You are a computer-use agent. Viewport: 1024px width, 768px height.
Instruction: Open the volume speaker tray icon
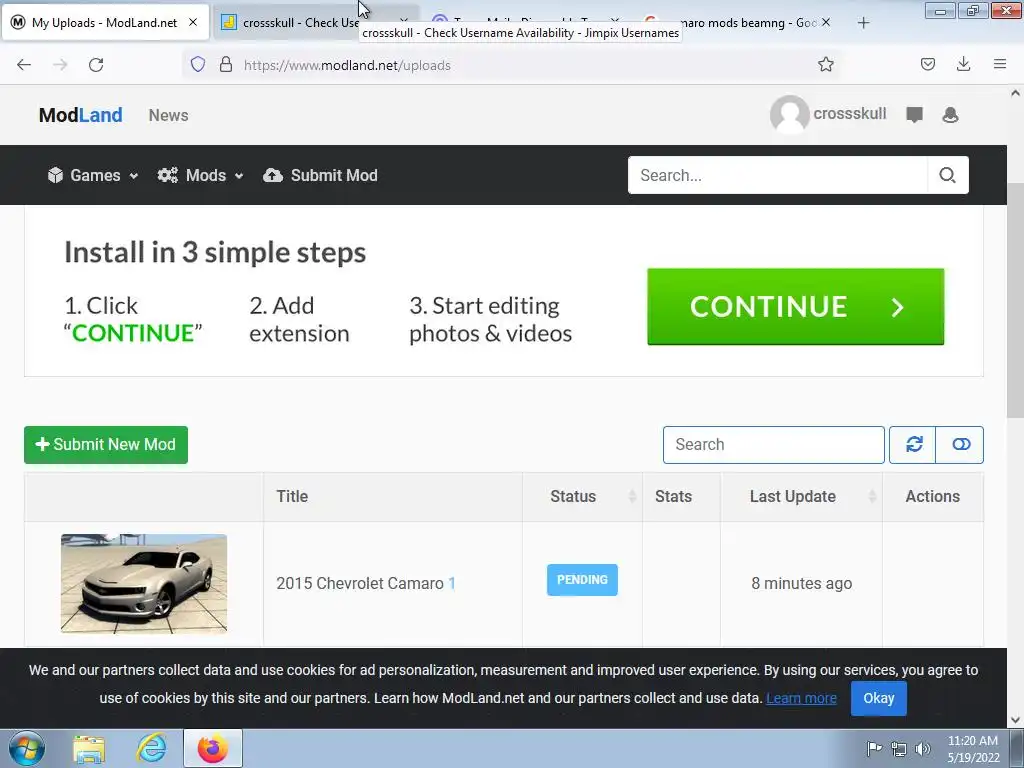coord(922,748)
